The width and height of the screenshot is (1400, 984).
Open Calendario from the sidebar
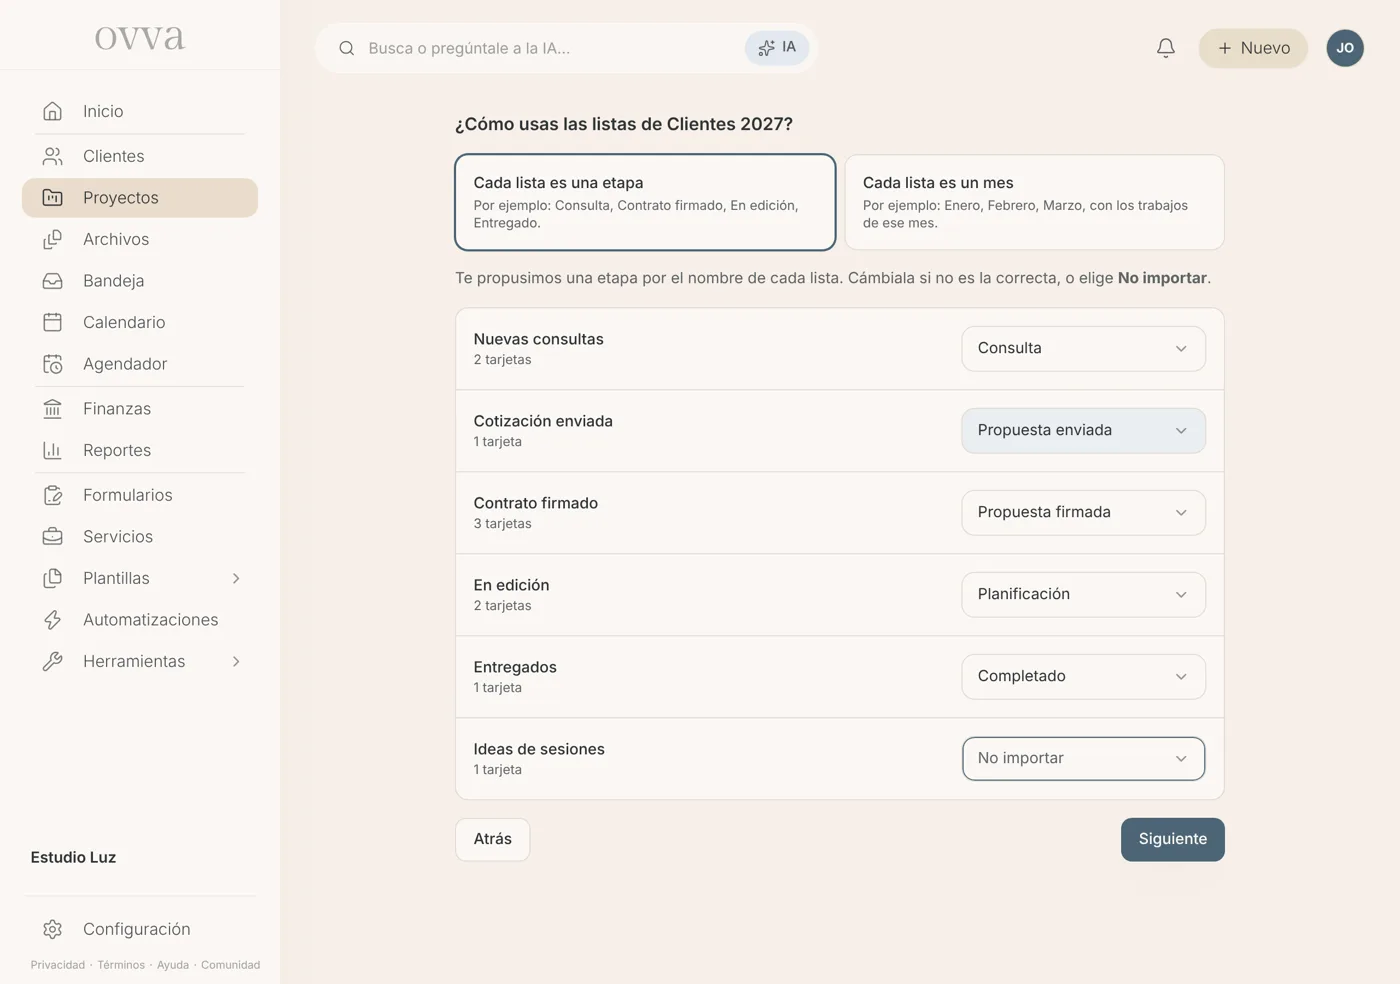pos(140,322)
